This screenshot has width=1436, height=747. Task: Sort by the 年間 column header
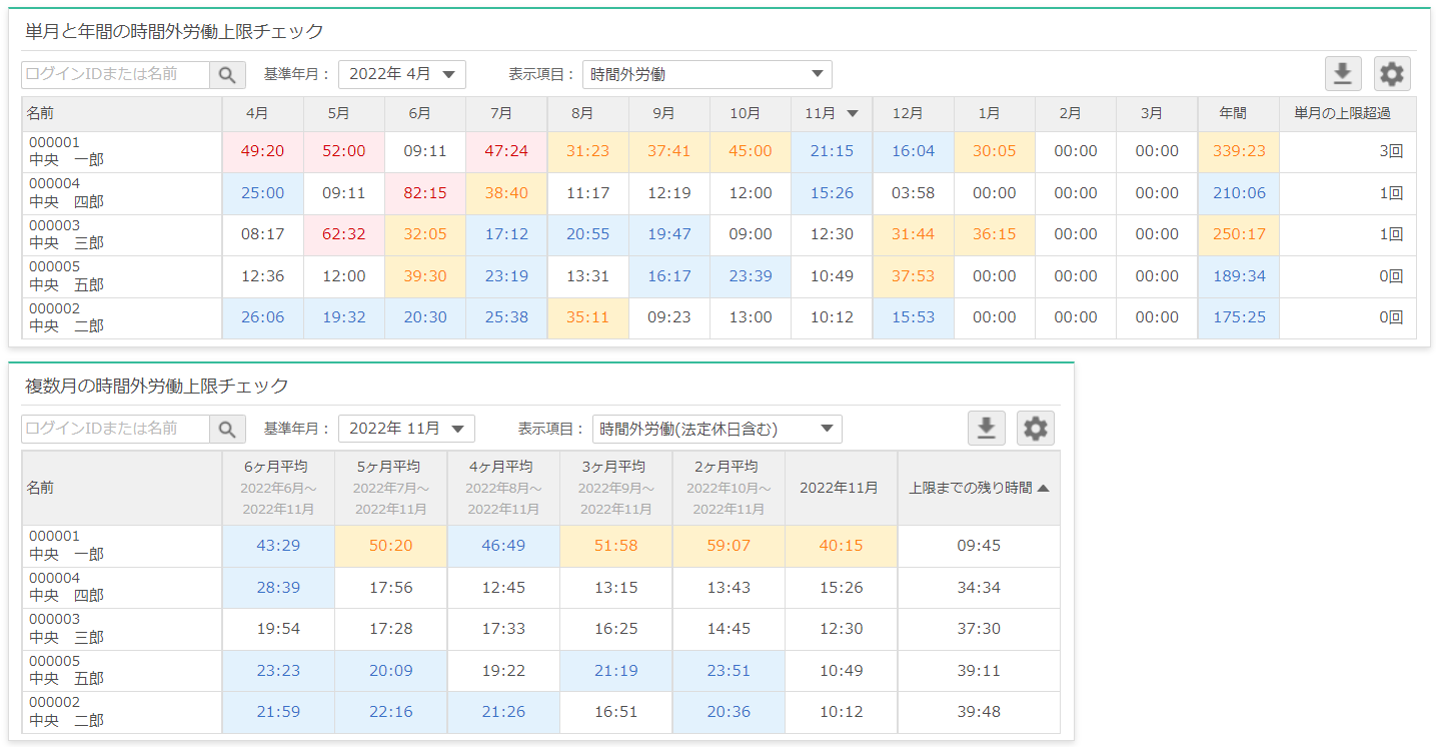click(x=1238, y=114)
